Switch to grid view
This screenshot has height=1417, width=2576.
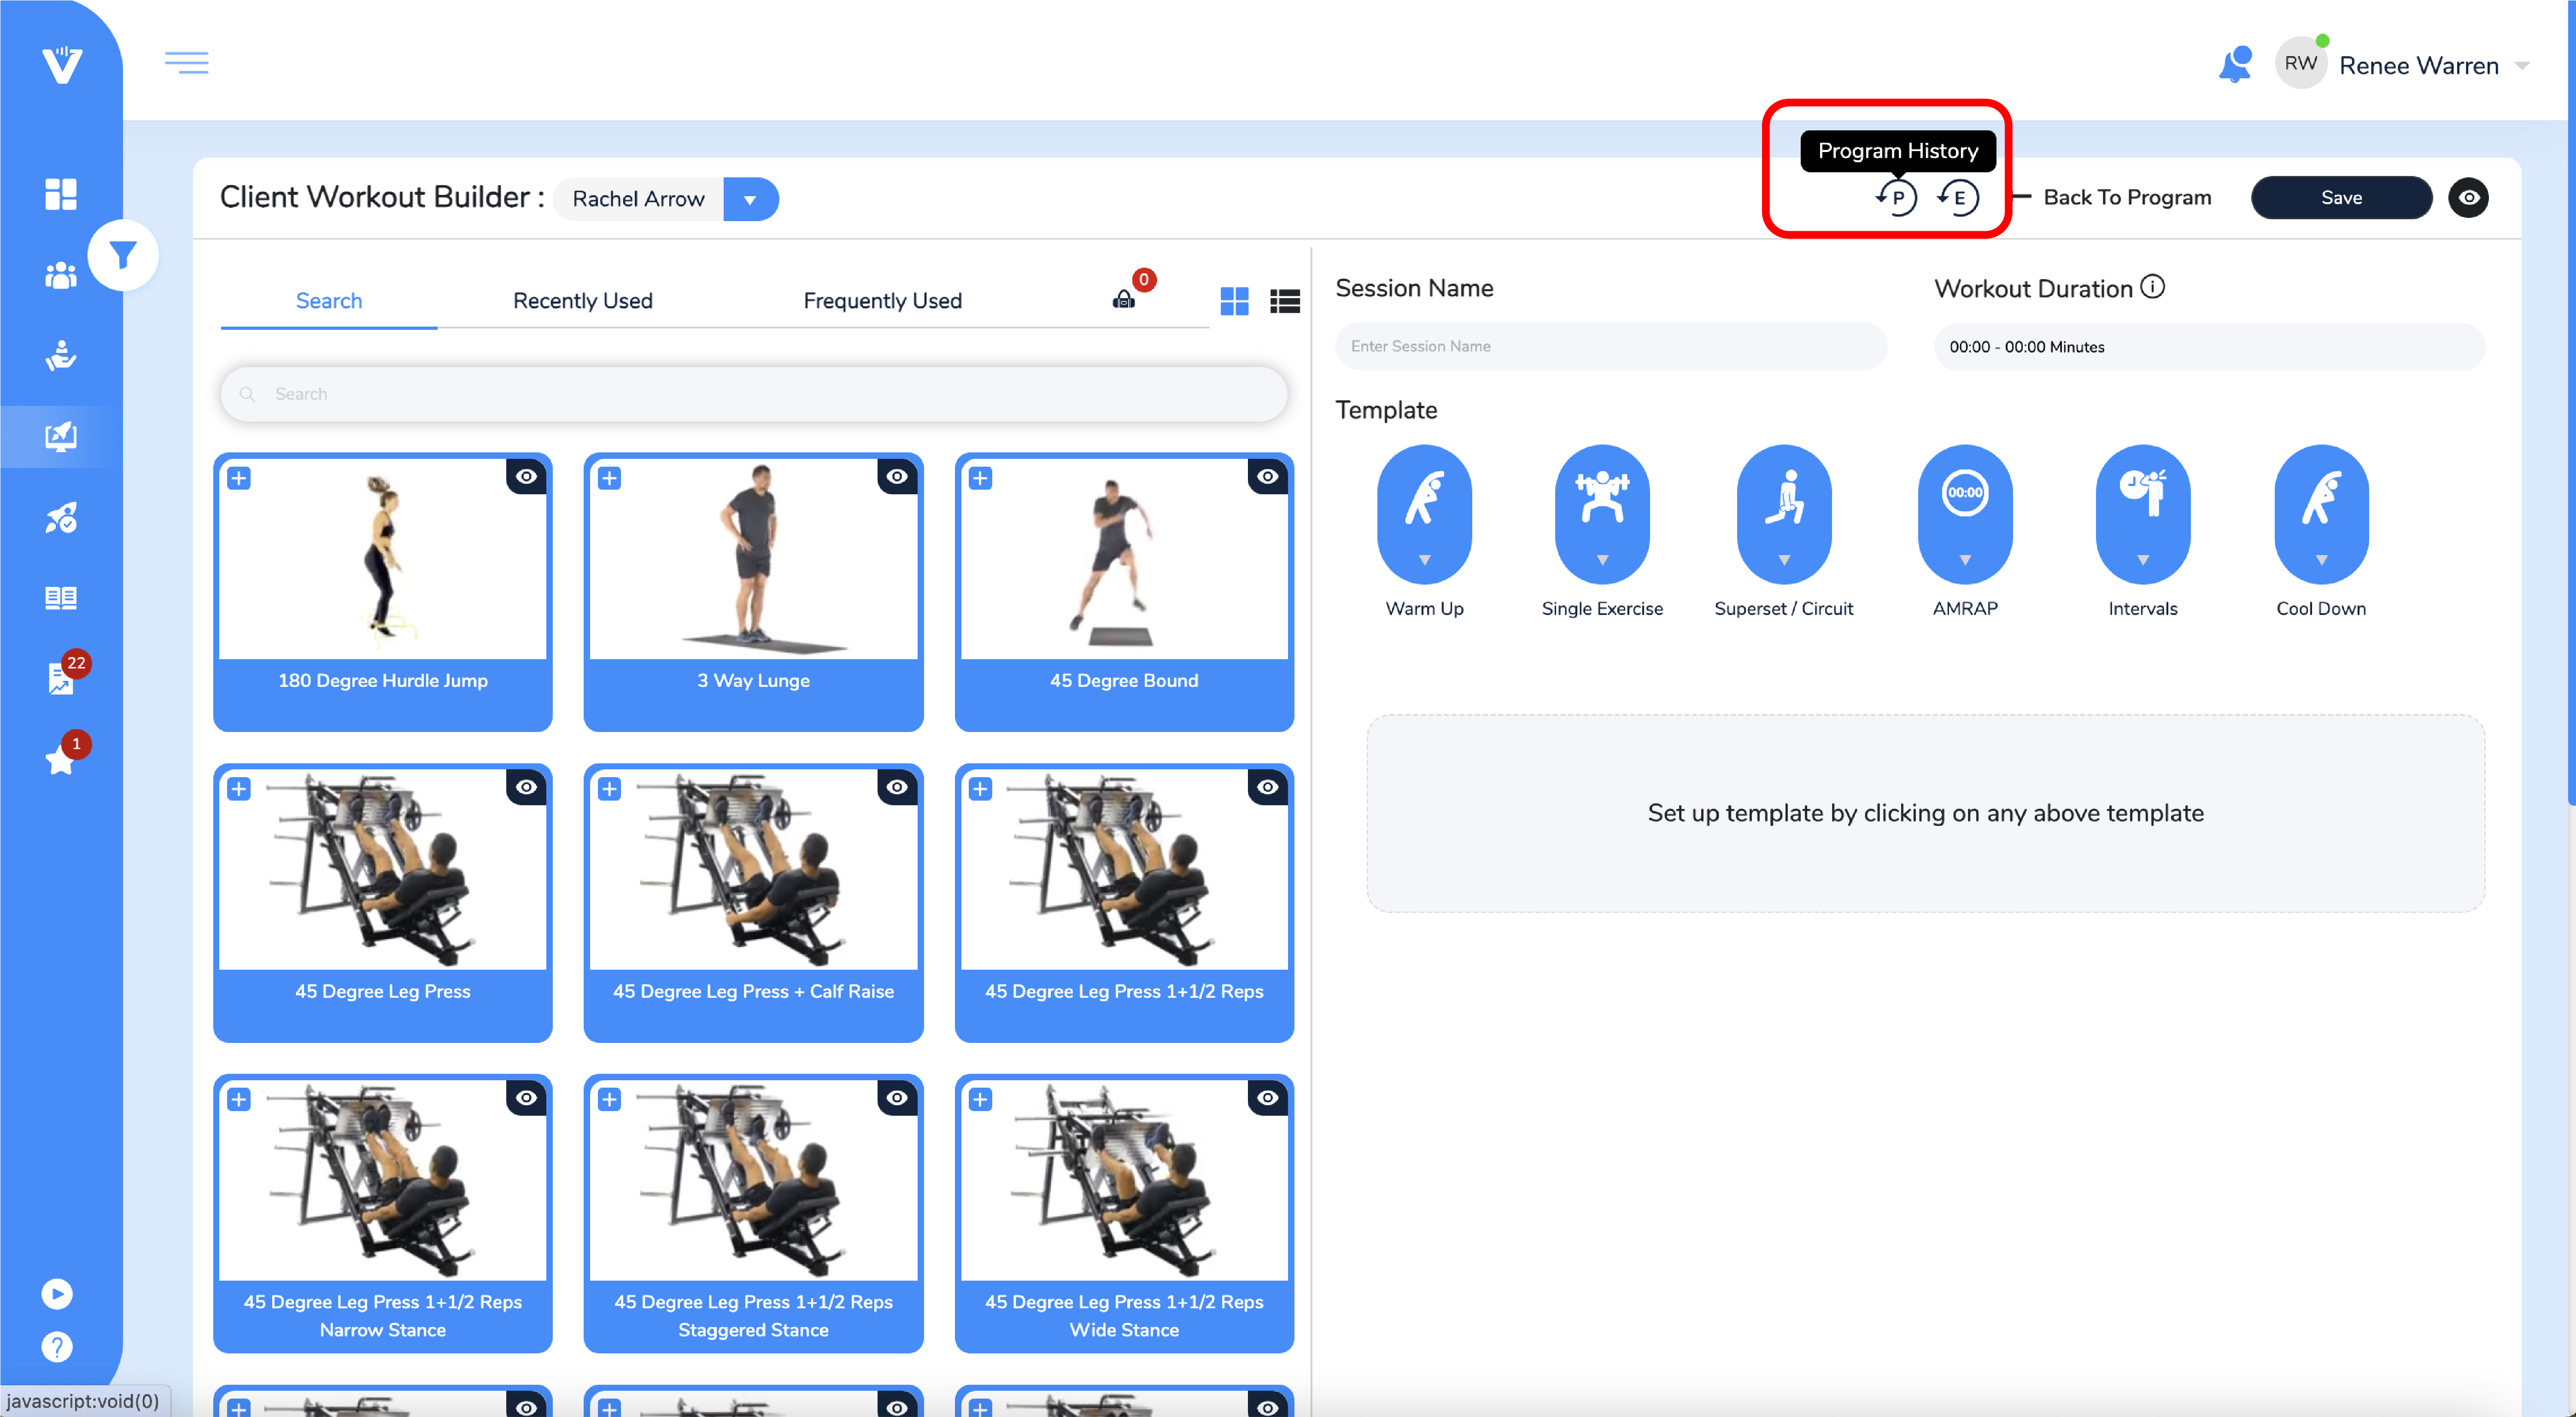point(1234,301)
